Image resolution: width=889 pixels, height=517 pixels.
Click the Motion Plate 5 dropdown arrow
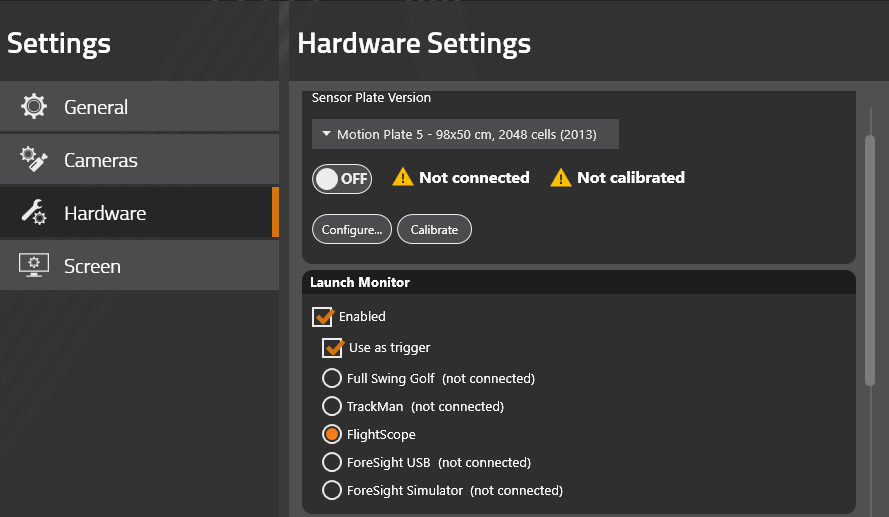[x=326, y=134]
